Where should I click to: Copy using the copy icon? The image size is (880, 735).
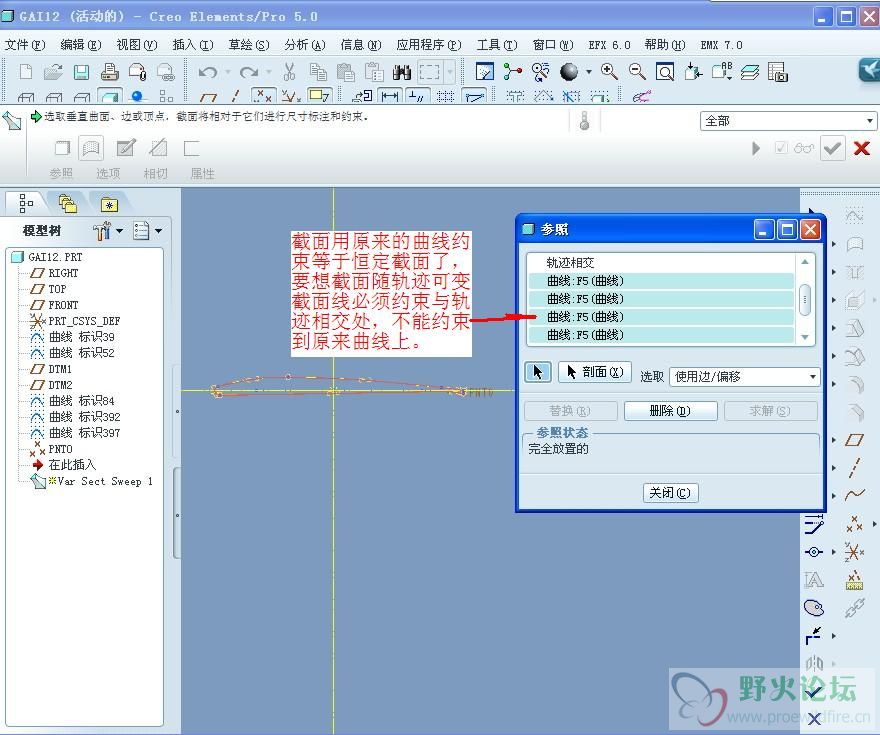click(x=318, y=72)
